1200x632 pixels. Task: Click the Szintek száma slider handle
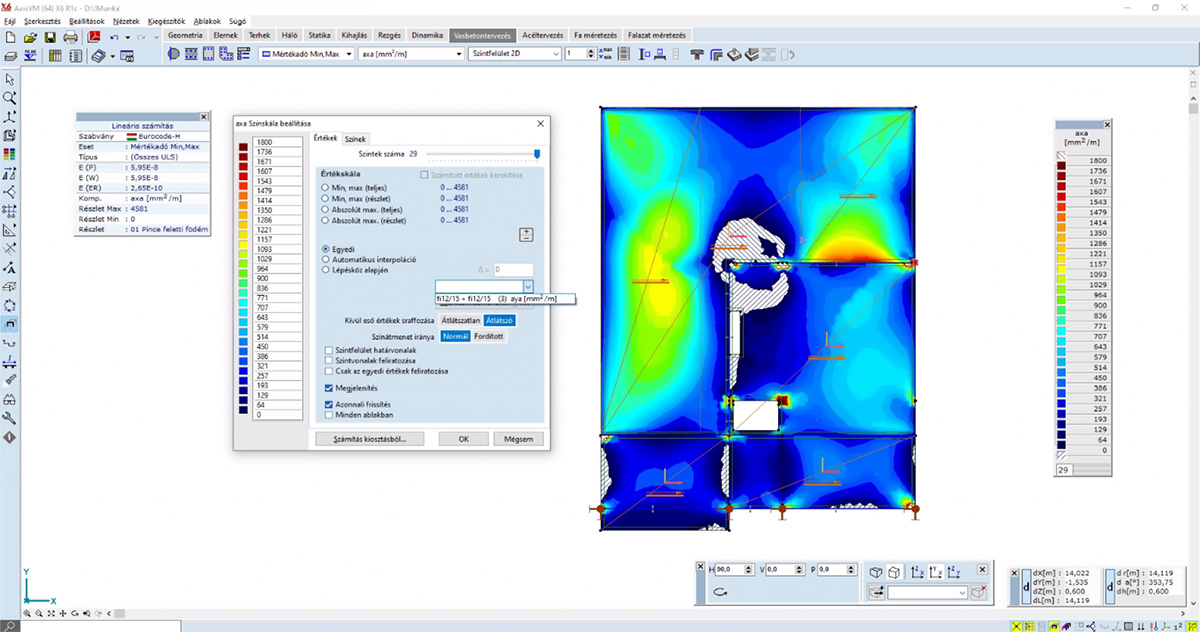(537, 154)
